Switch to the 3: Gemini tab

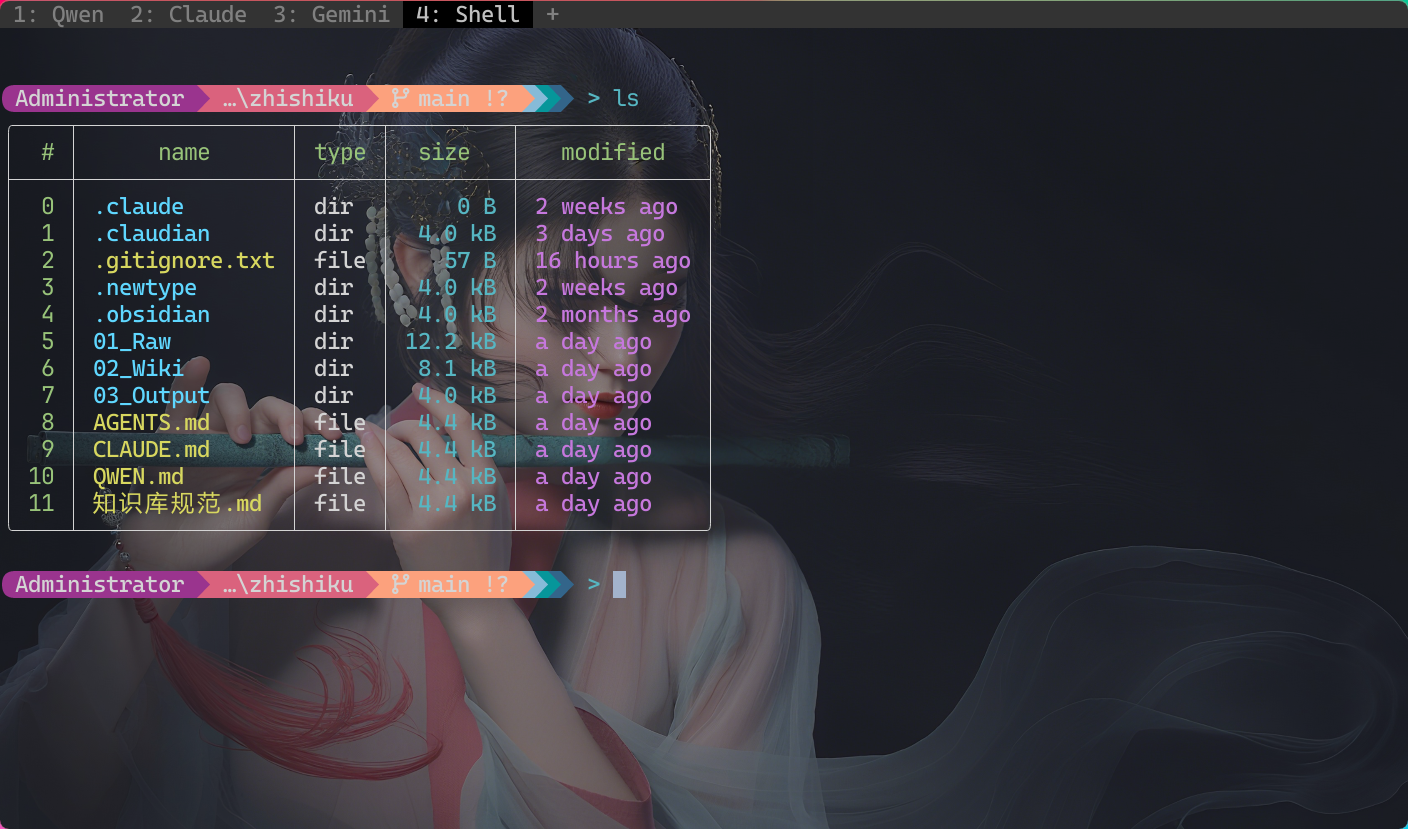[332, 15]
